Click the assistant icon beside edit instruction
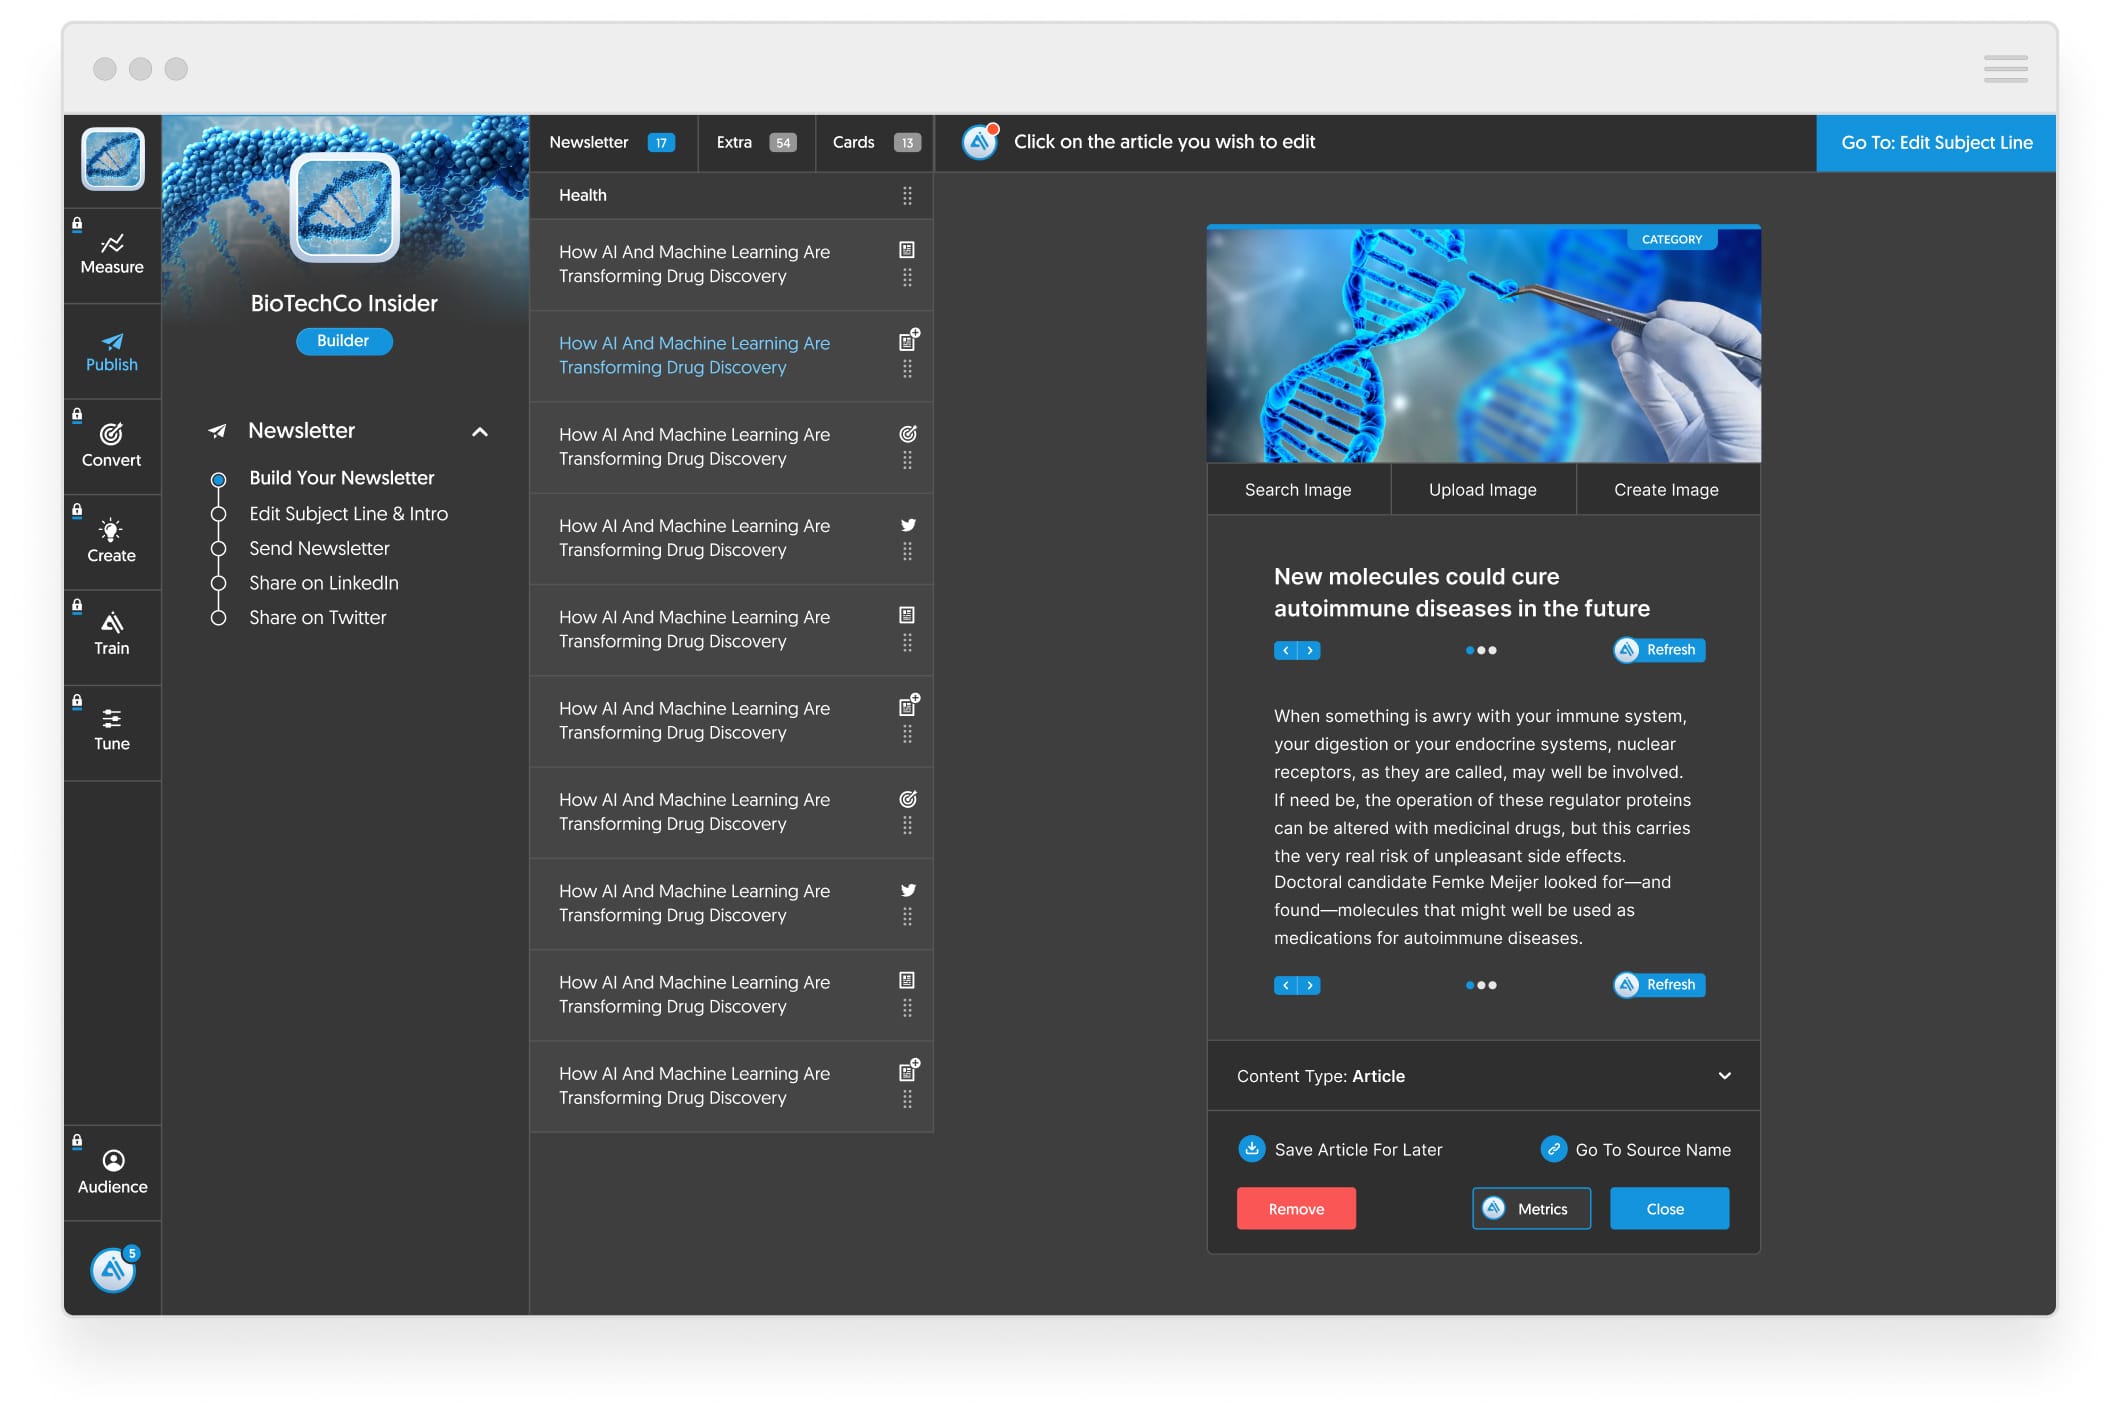This screenshot has width=2120, height=1419. pos(980,142)
